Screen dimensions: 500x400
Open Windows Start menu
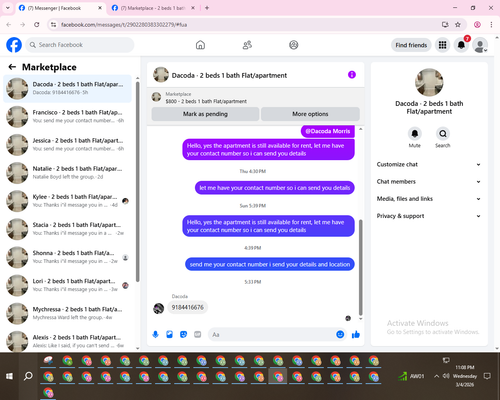[x=9, y=376]
